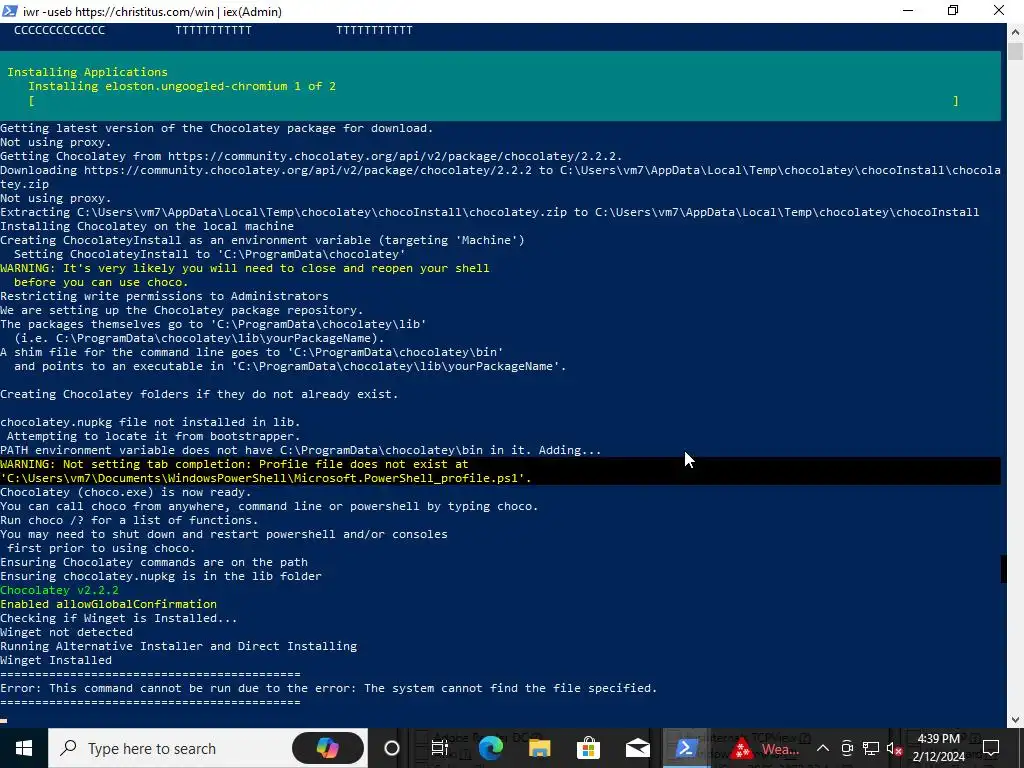Click the 'Winget Installed' line
1024x768 pixels.
click(x=56, y=660)
